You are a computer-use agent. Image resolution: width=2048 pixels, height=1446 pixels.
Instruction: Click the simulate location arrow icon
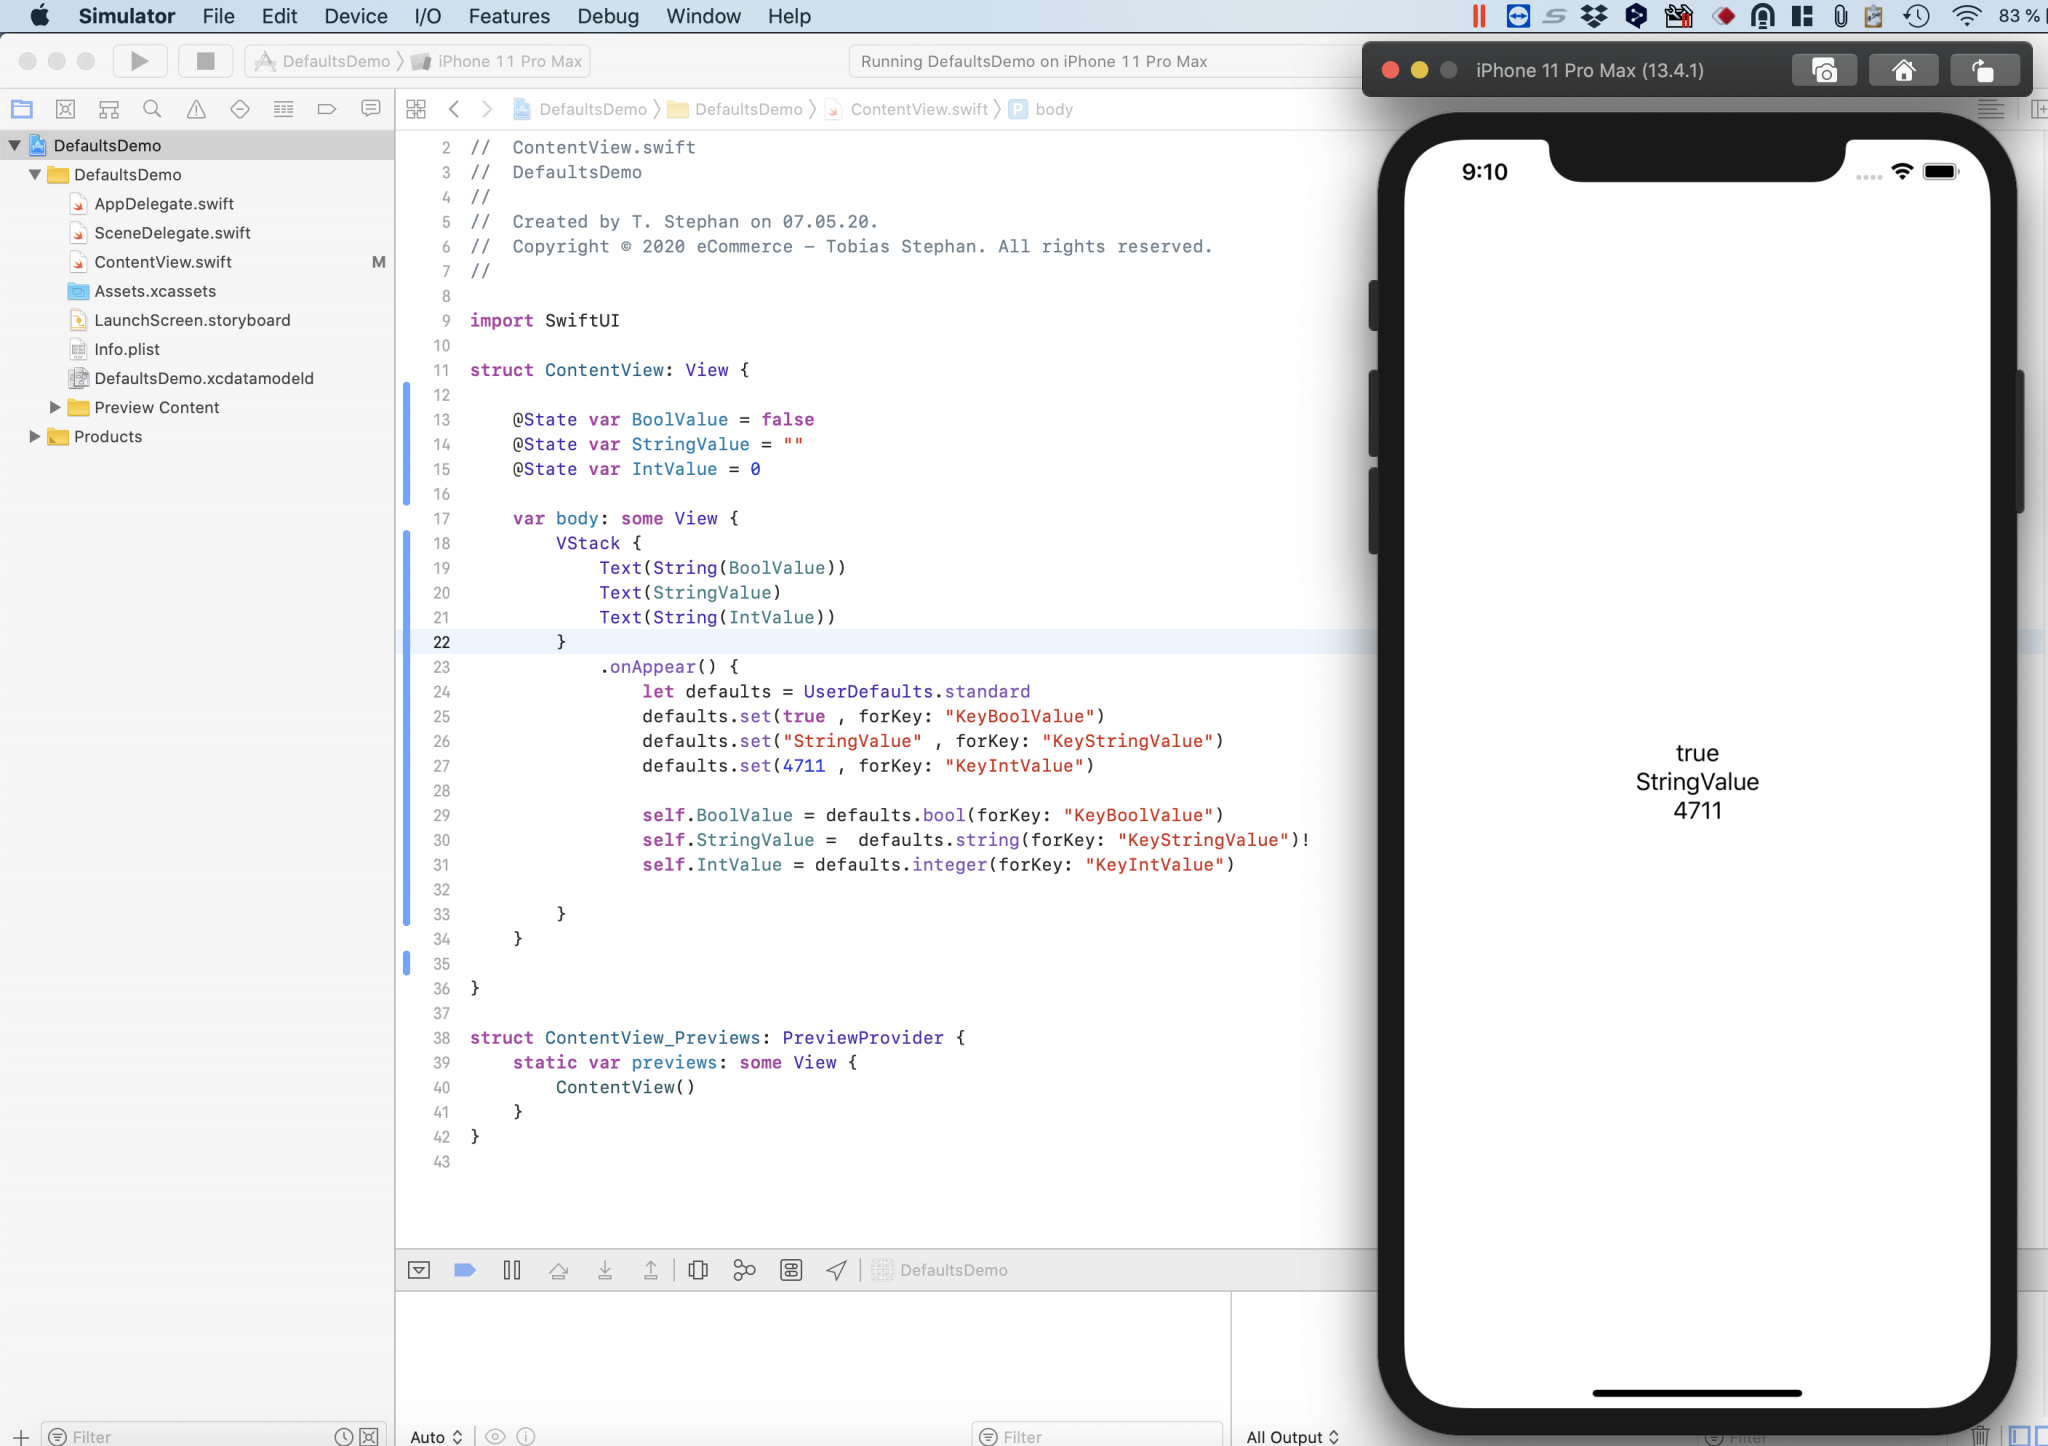(x=834, y=1270)
